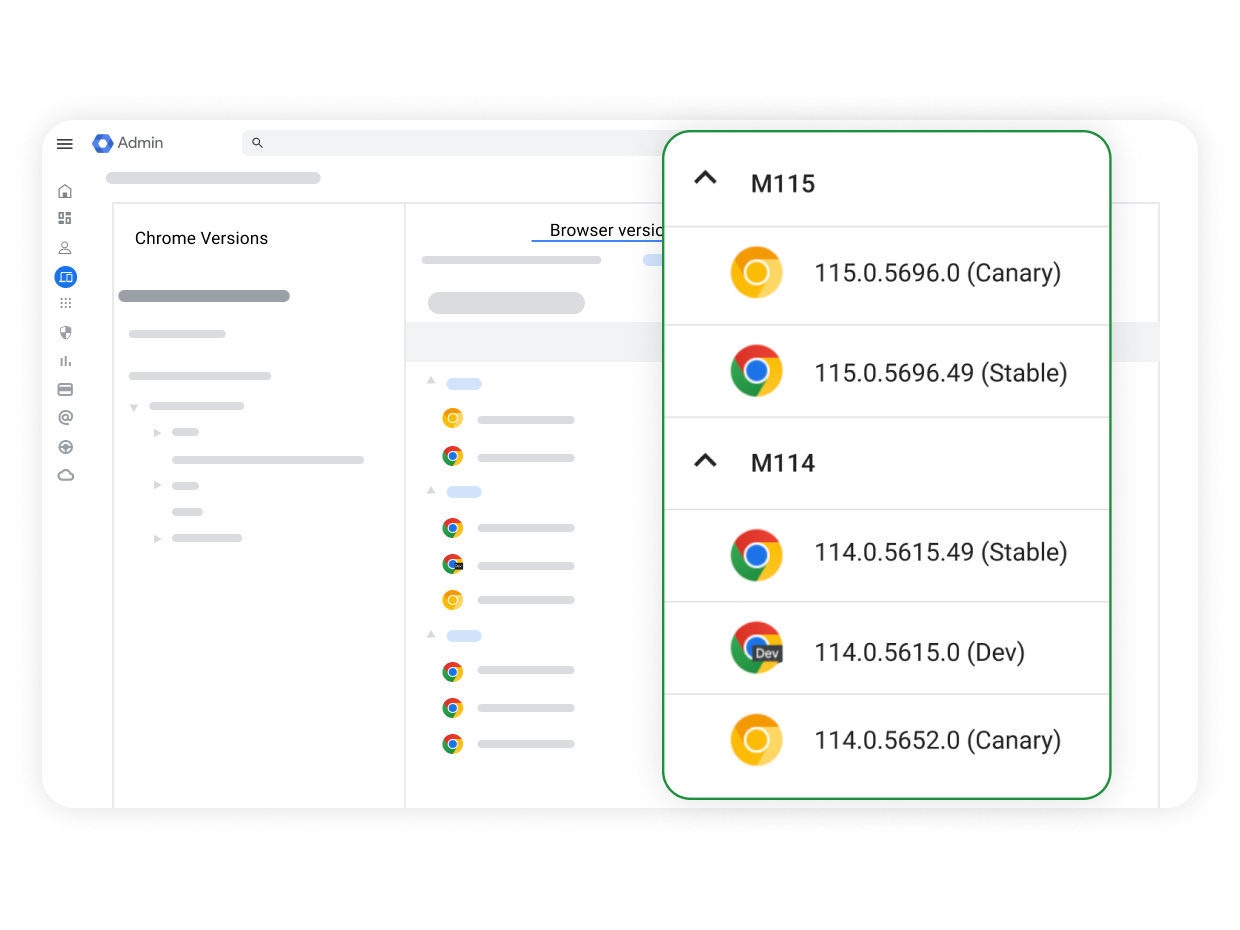1240x930 pixels.
Task: Click the Google Admin logo
Action: click(103, 143)
